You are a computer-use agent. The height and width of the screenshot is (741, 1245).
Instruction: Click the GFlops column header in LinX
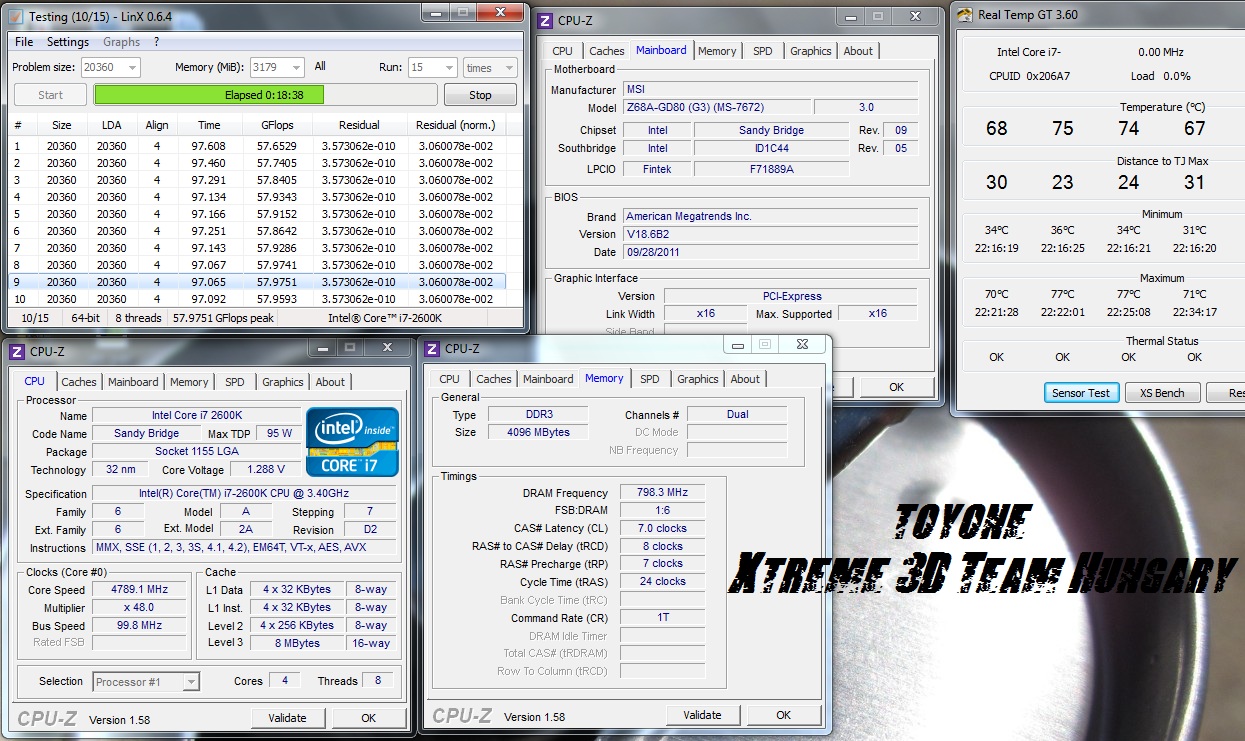(x=276, y=125)
